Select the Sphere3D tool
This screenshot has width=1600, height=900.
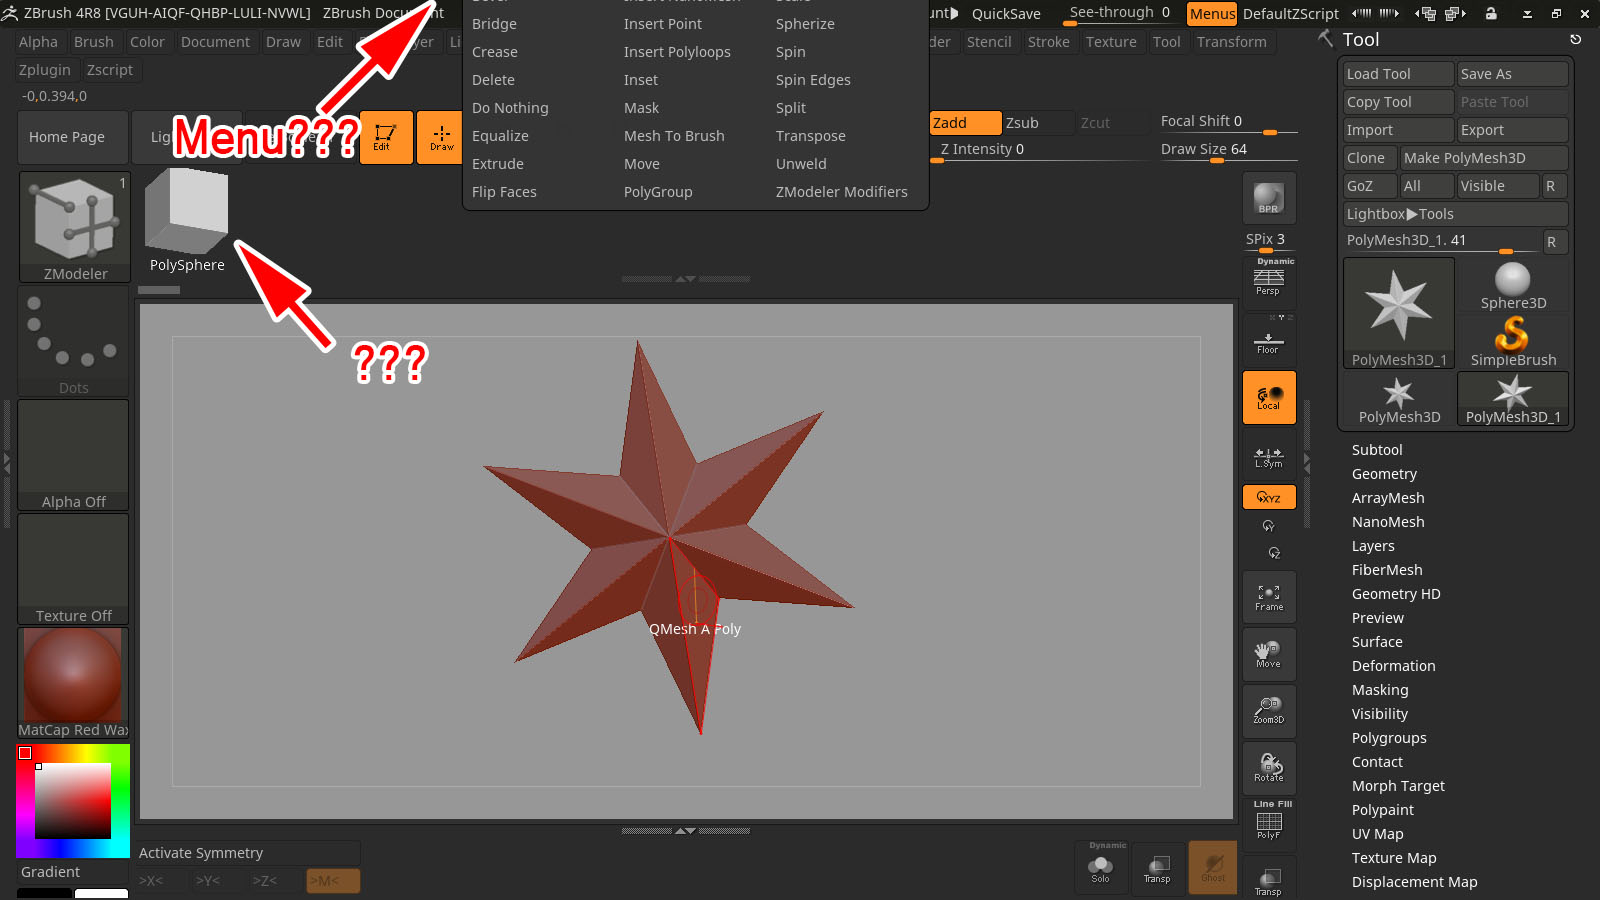1513,286
